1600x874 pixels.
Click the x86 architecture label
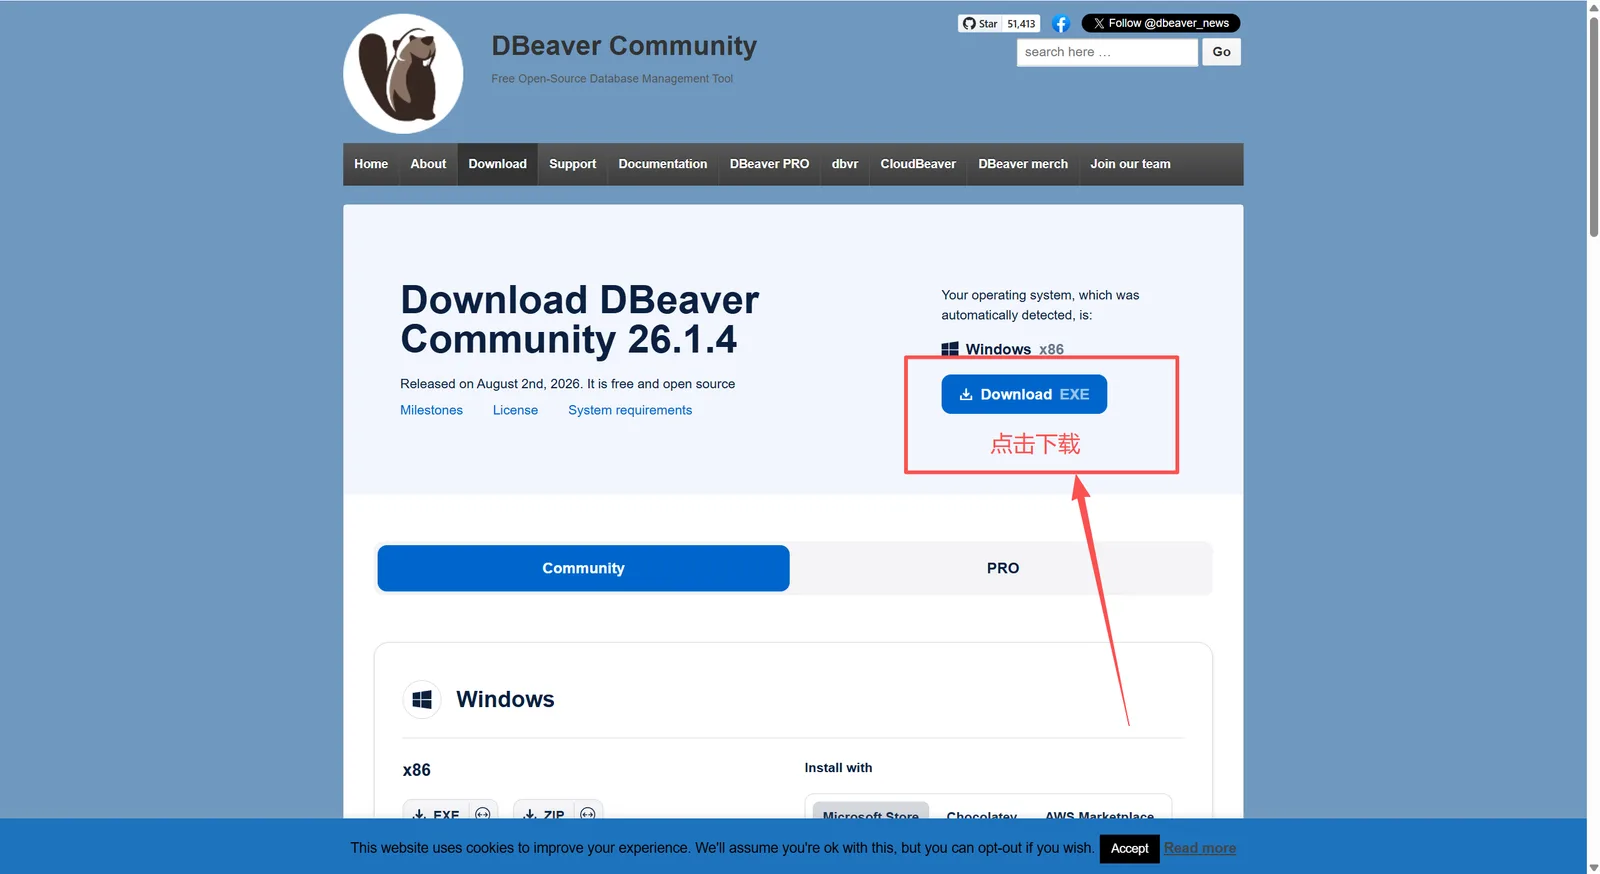(416, 770)
